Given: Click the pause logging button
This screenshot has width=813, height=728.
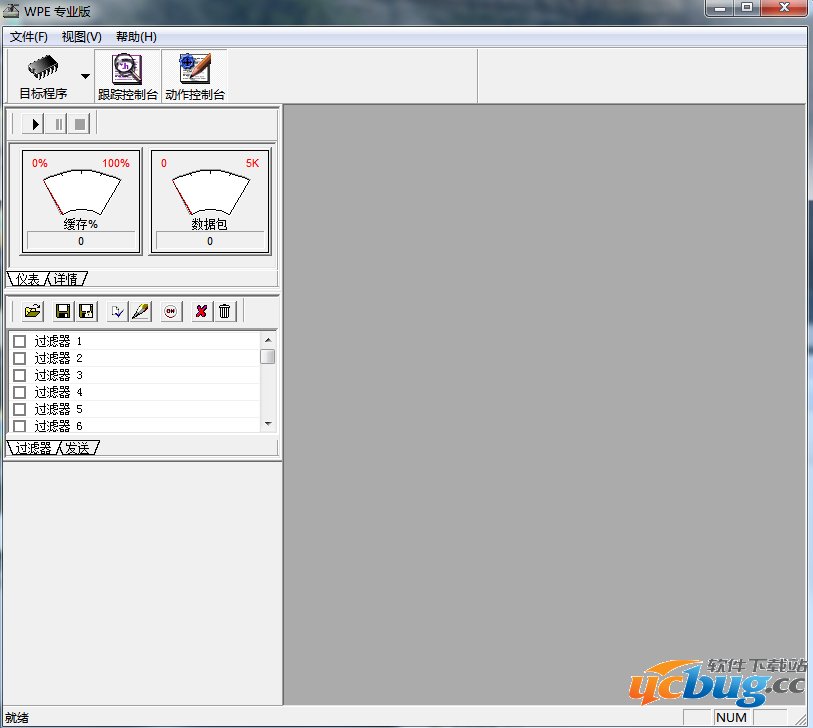Looking at the screenshot, I should pyautogui.click(x=57, y=124).
